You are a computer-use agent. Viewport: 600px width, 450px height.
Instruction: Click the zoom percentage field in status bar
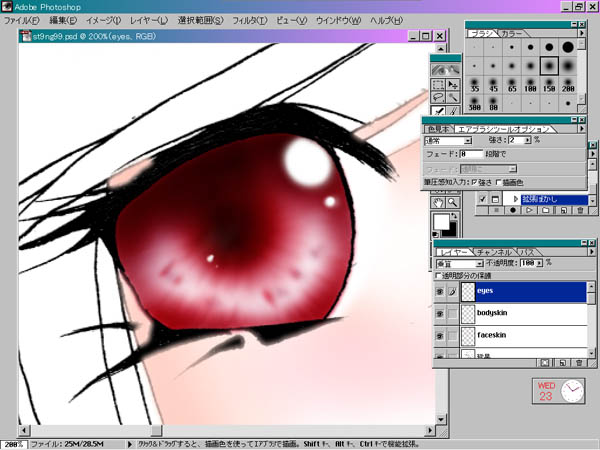click(14, 444)
